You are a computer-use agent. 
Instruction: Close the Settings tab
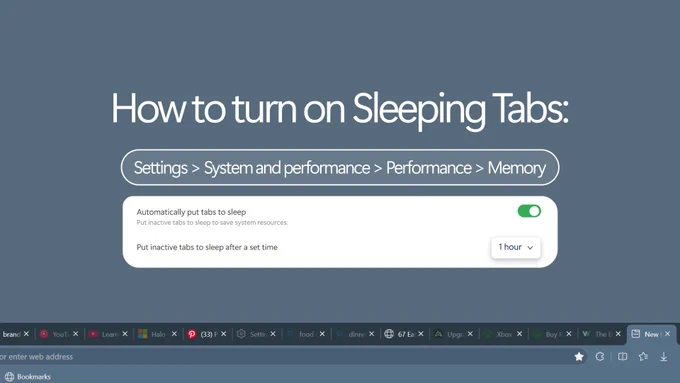pos(273,334)
